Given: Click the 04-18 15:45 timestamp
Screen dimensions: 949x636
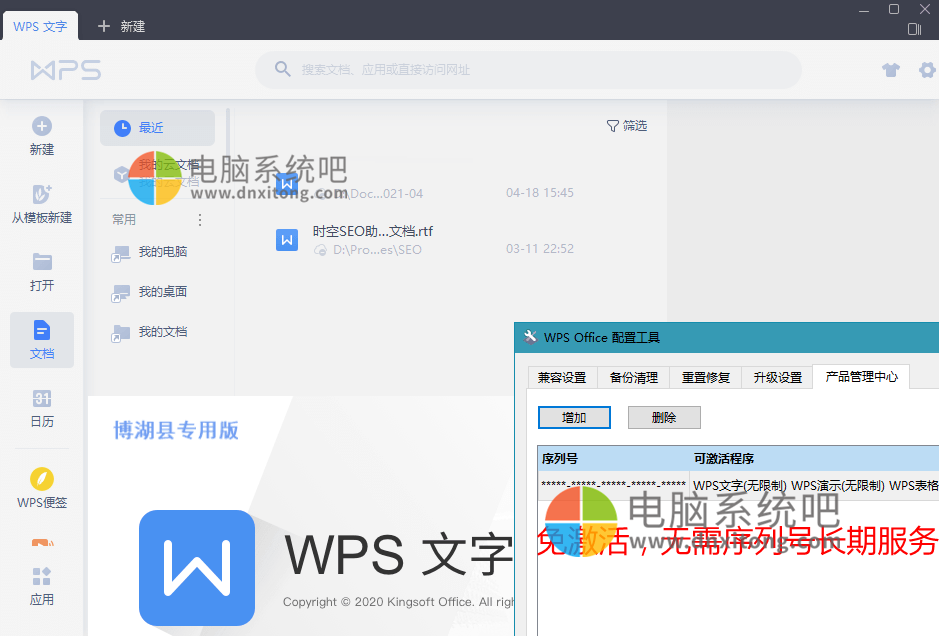Looking at the screenshot, I should 540,192.
